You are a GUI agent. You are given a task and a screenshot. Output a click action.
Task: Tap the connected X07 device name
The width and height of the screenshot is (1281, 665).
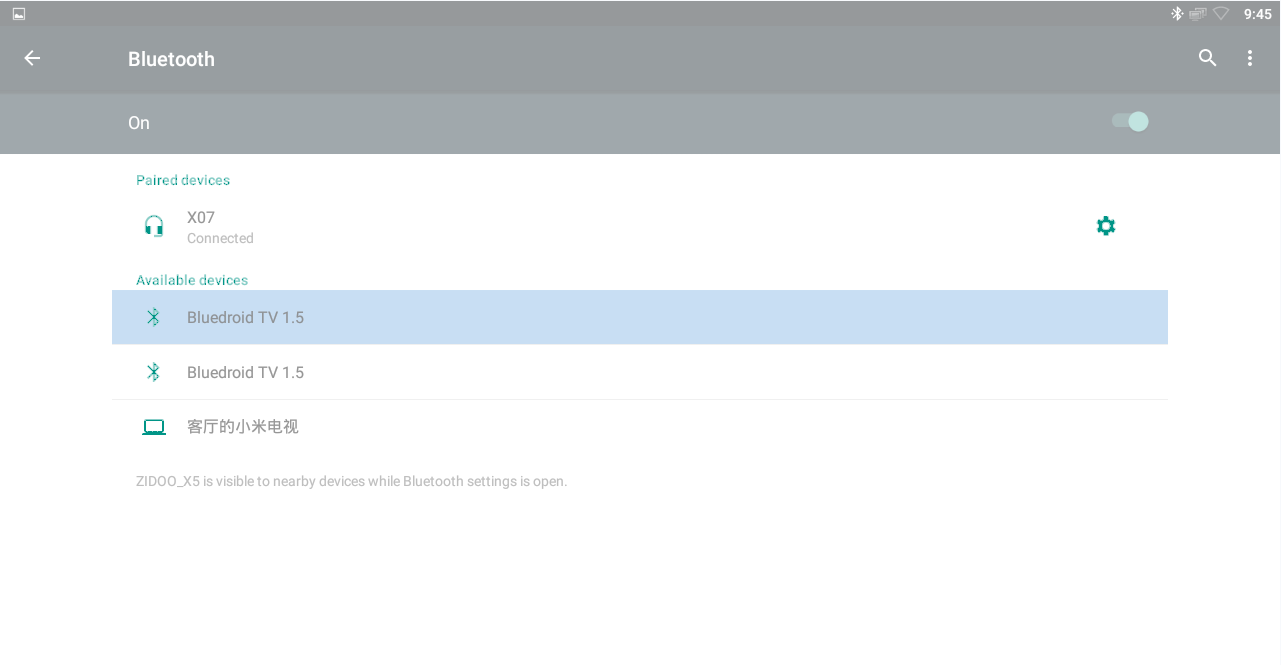(201, 217)
